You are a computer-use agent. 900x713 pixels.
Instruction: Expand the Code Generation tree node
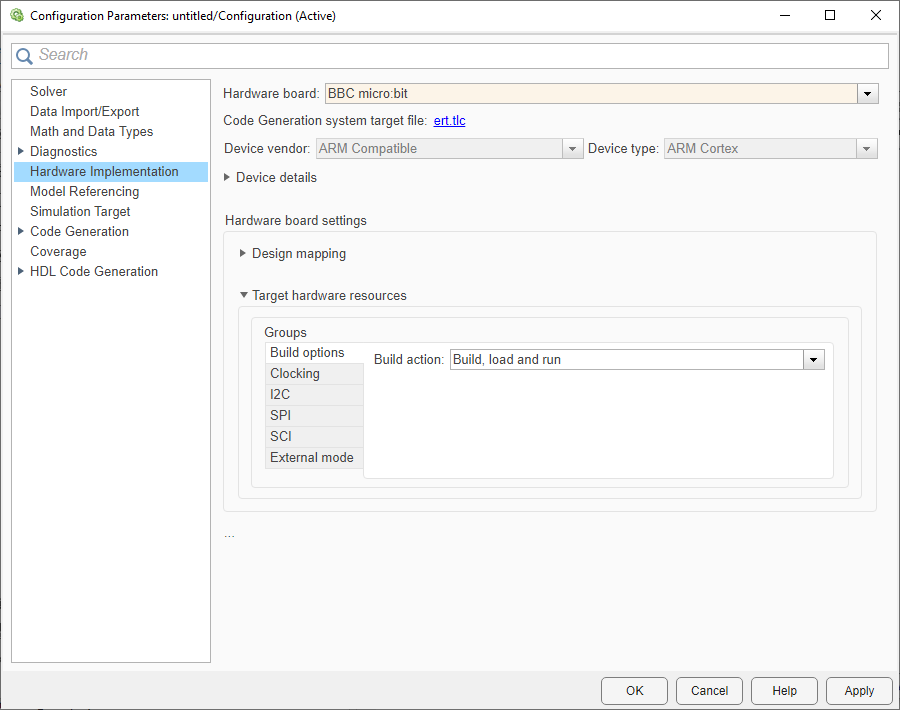(x=21, y=231)
